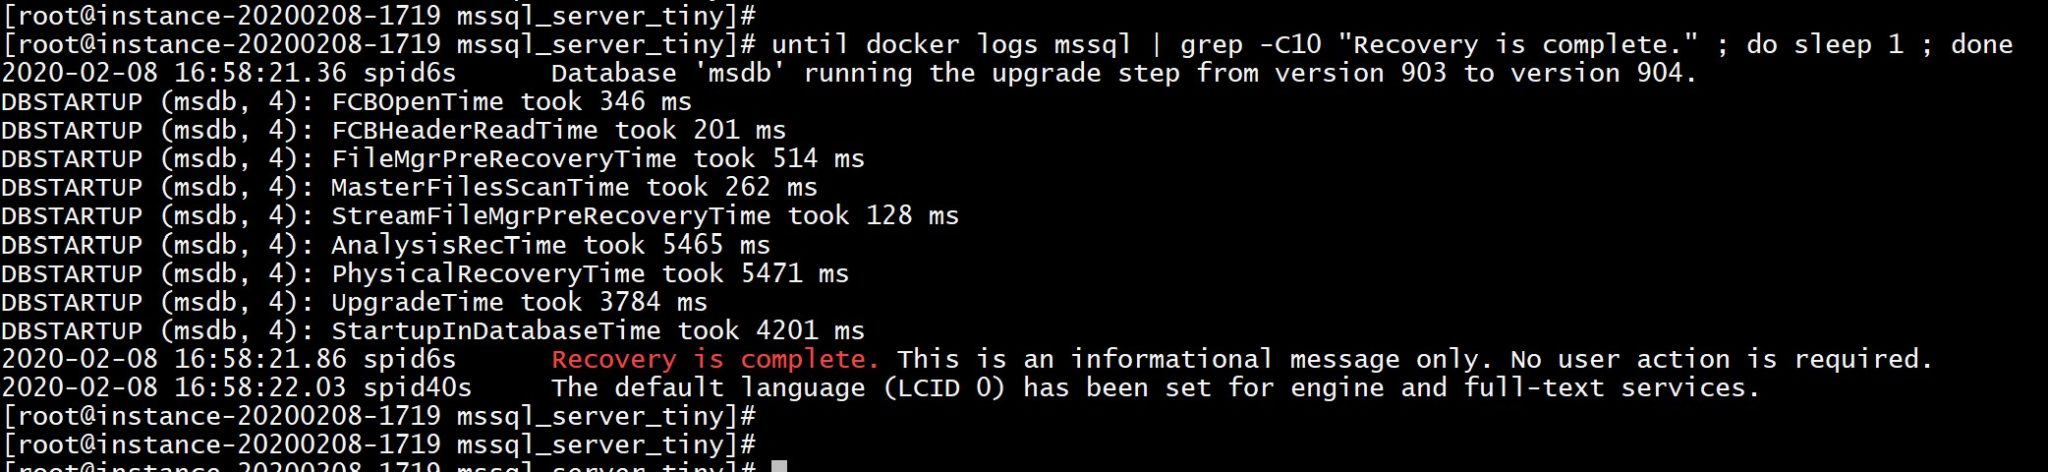Click the "MasterFilesScanTime took 262 ms" line

574,187
